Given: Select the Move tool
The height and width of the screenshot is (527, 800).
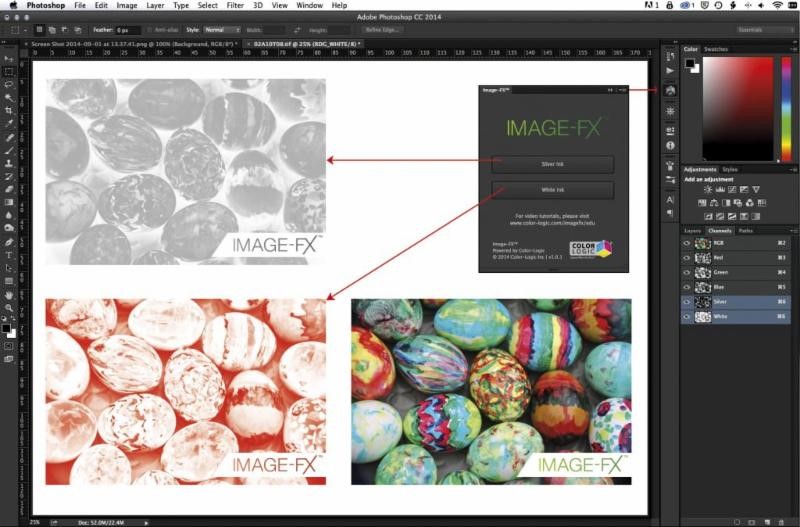Looking at the screenshot, I should pos(9,59).
